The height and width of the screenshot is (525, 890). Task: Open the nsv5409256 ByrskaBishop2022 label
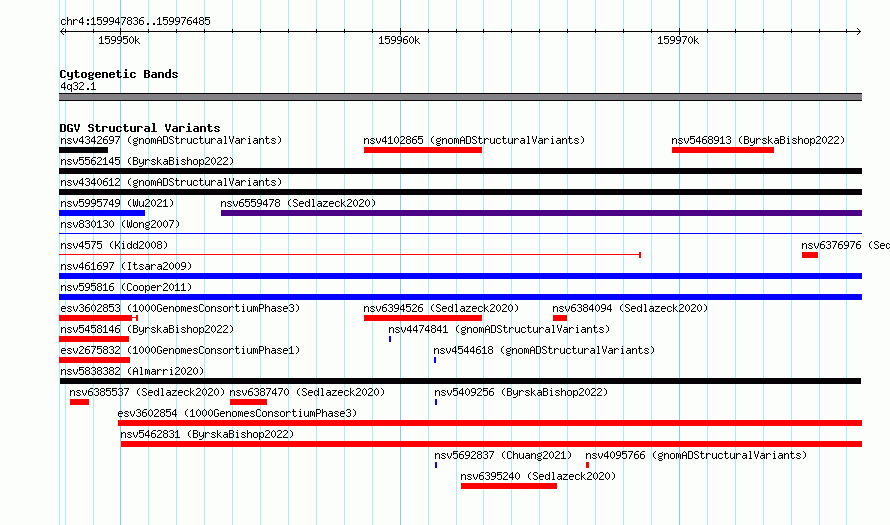click(521, 392)
